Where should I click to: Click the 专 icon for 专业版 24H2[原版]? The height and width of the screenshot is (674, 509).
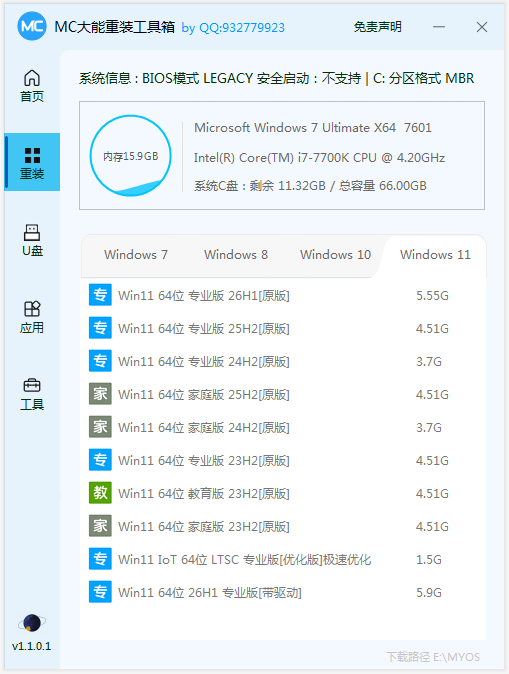click(x=100, y=361)
